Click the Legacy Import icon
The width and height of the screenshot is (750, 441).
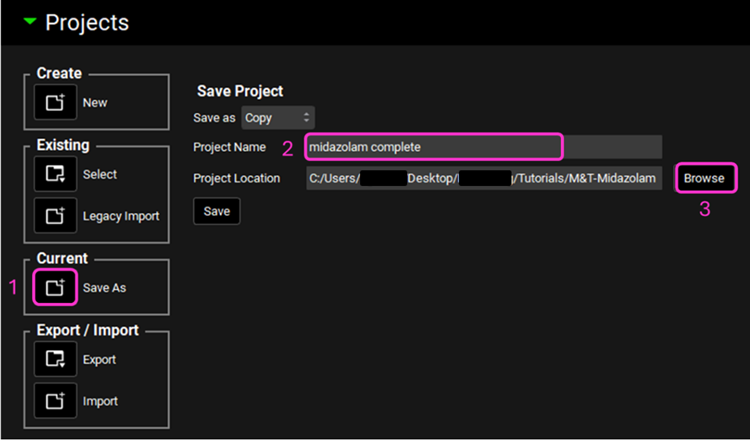pyautogui.click(x=54, y=216)
